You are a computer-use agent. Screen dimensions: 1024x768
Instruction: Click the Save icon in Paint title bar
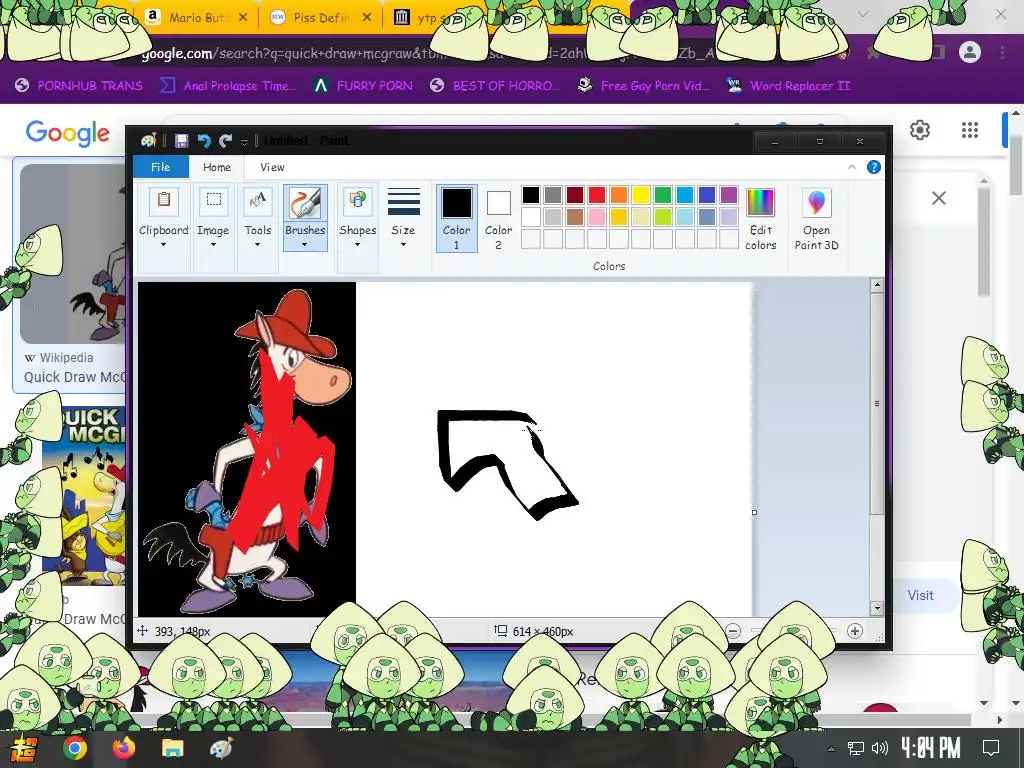182,140
